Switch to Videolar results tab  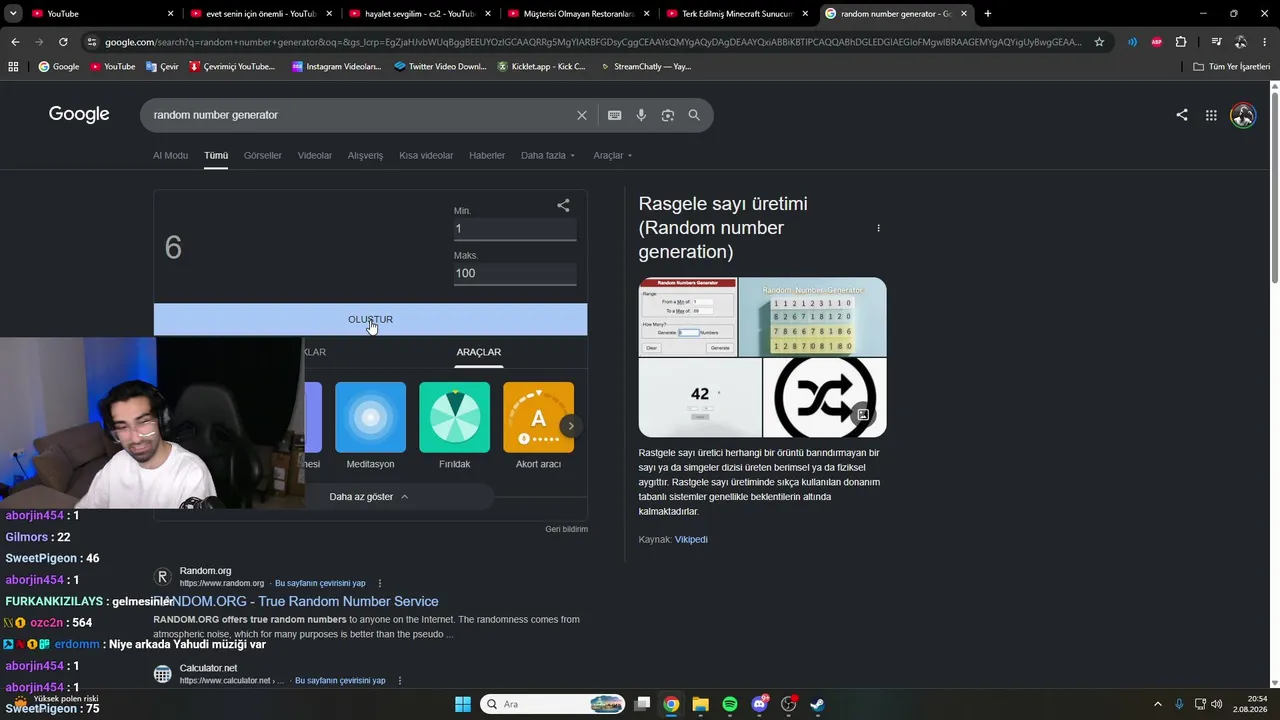click(315, 156)
